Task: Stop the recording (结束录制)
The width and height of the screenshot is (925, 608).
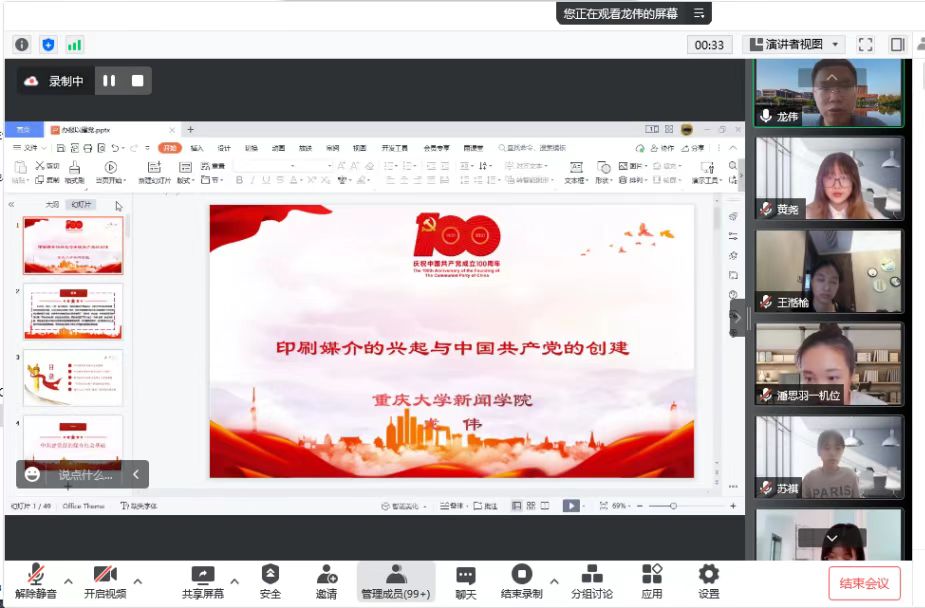Action: (521, 575)
